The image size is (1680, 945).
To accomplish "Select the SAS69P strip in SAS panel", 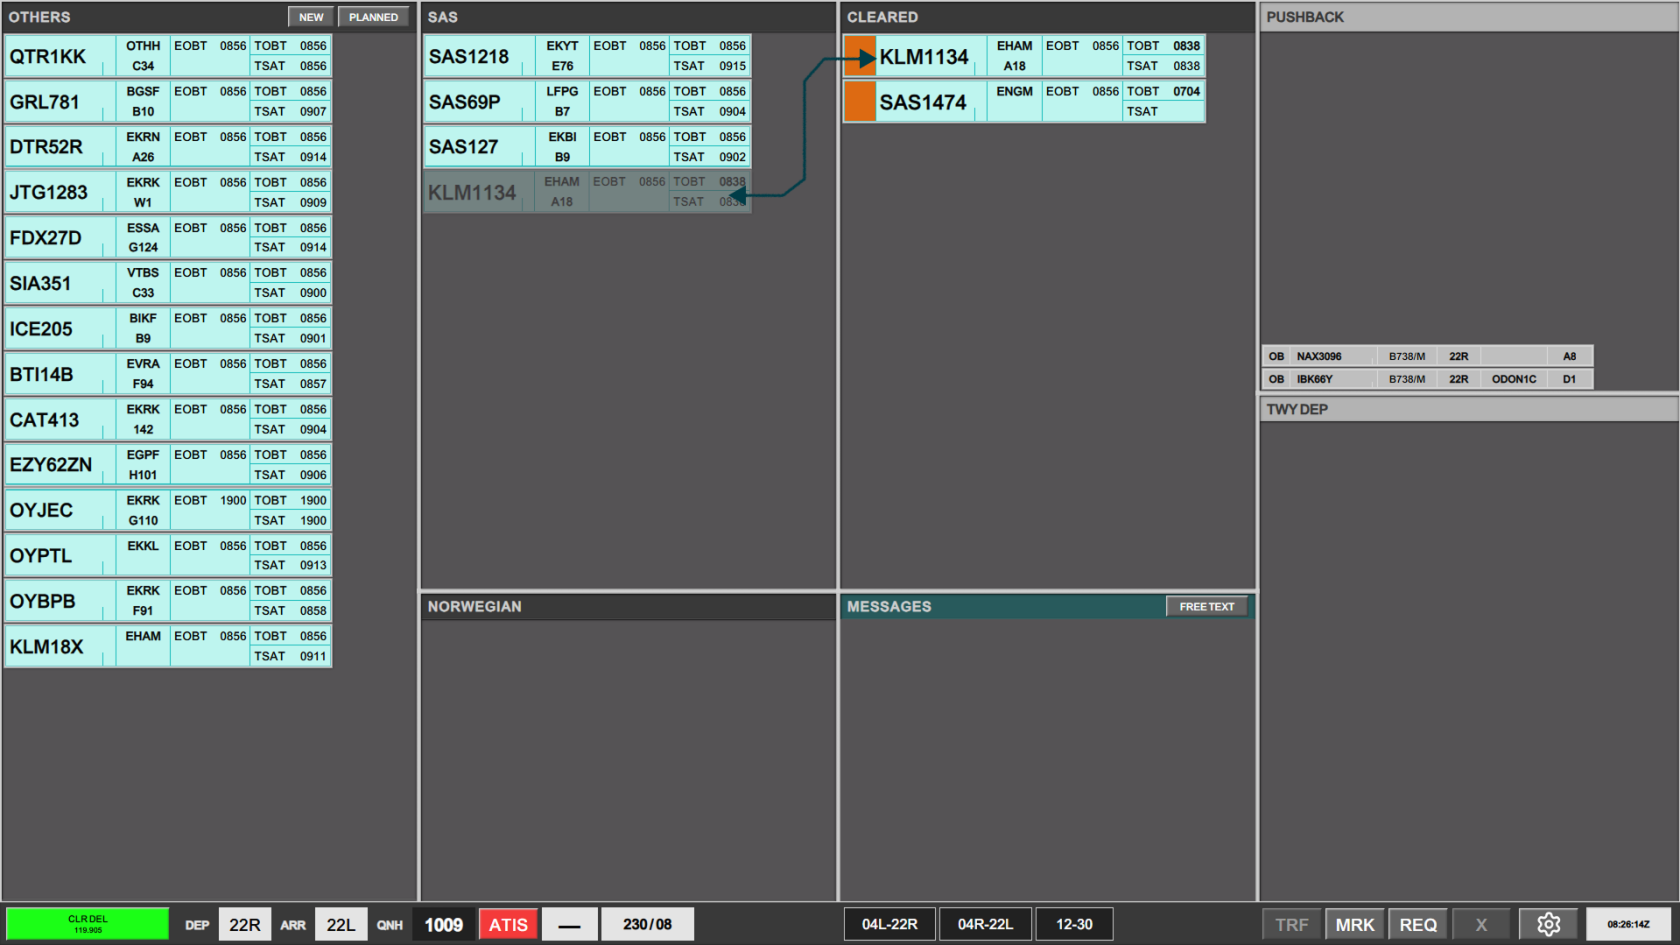I will (x=587, y=101).
